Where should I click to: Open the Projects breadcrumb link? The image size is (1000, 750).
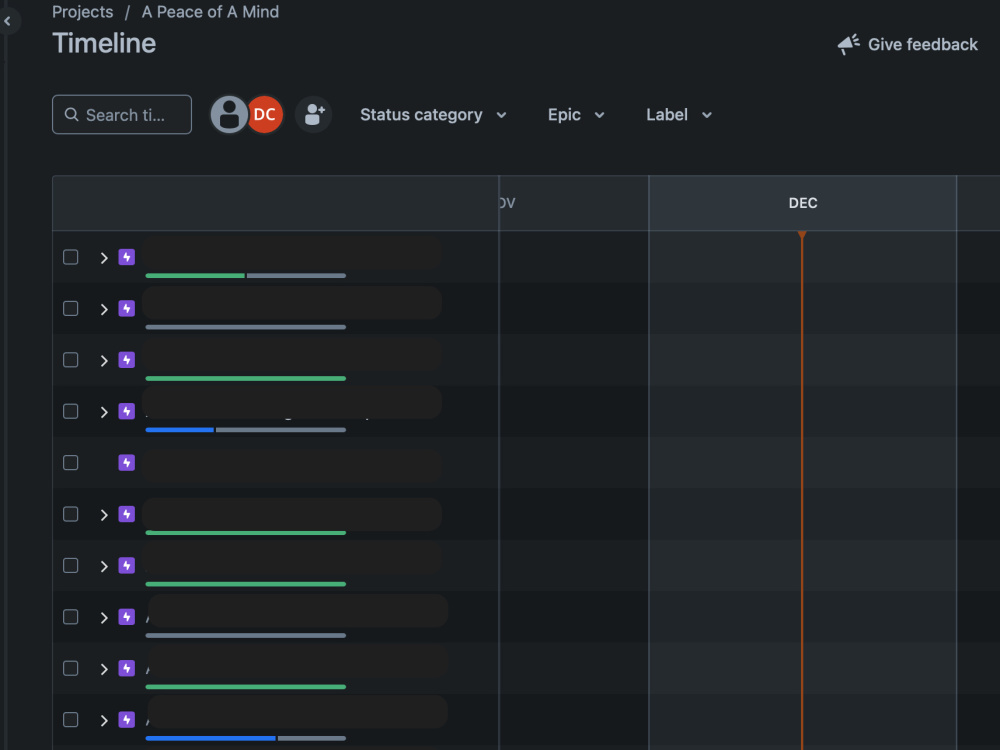pyautogui.click(x=83, y=12)
